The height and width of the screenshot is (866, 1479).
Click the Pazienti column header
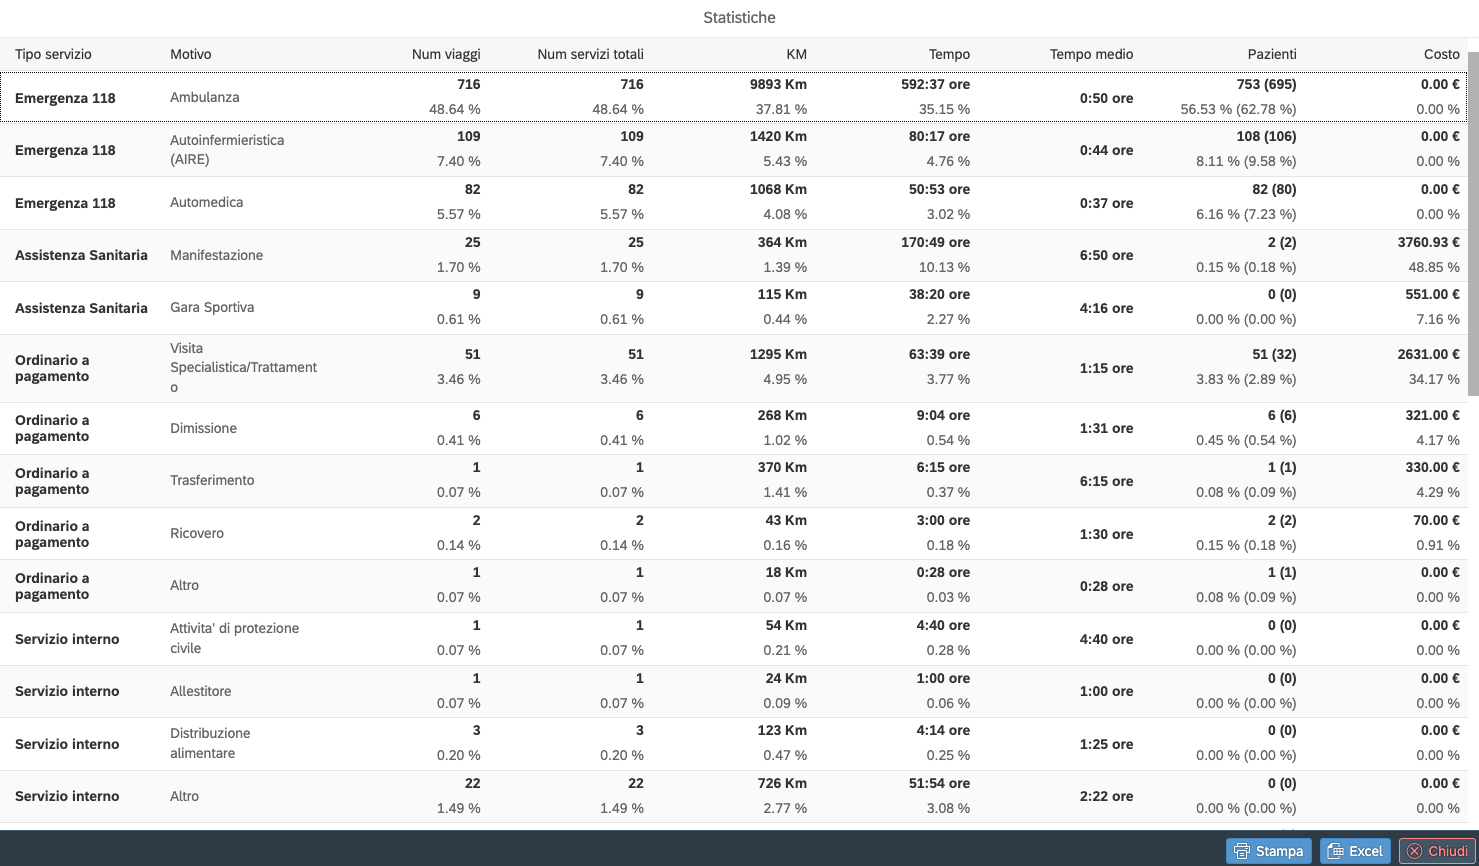point(1271,54)
